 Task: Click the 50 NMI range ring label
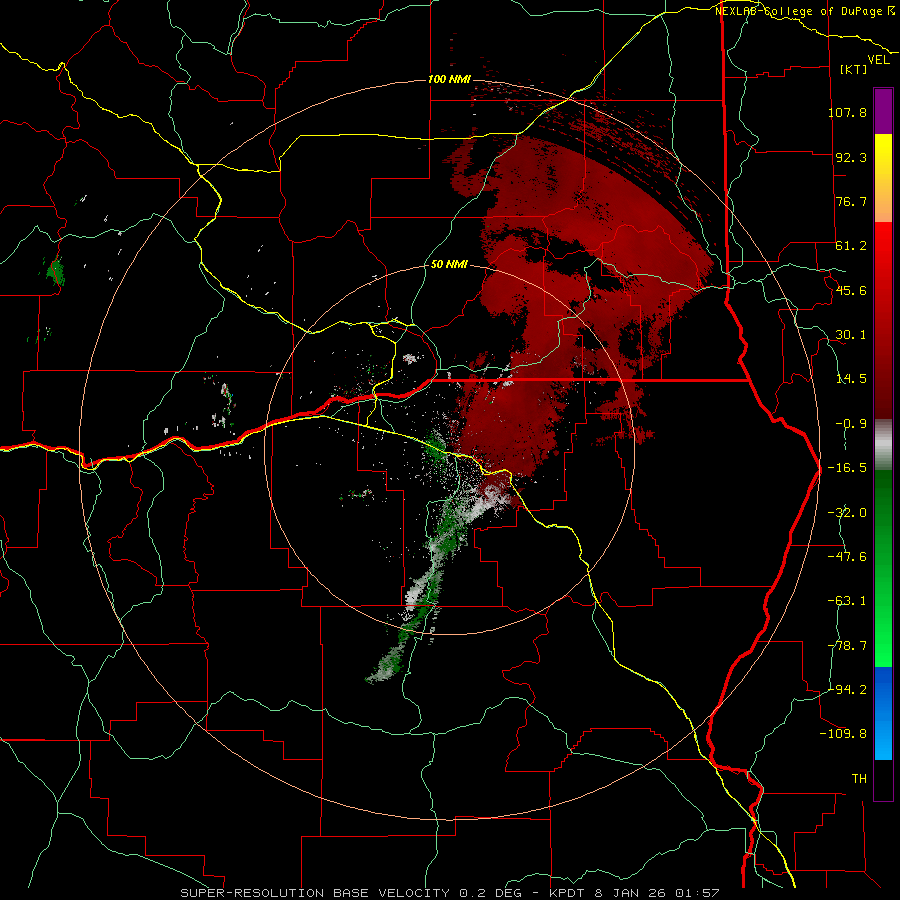pos(449,265)
